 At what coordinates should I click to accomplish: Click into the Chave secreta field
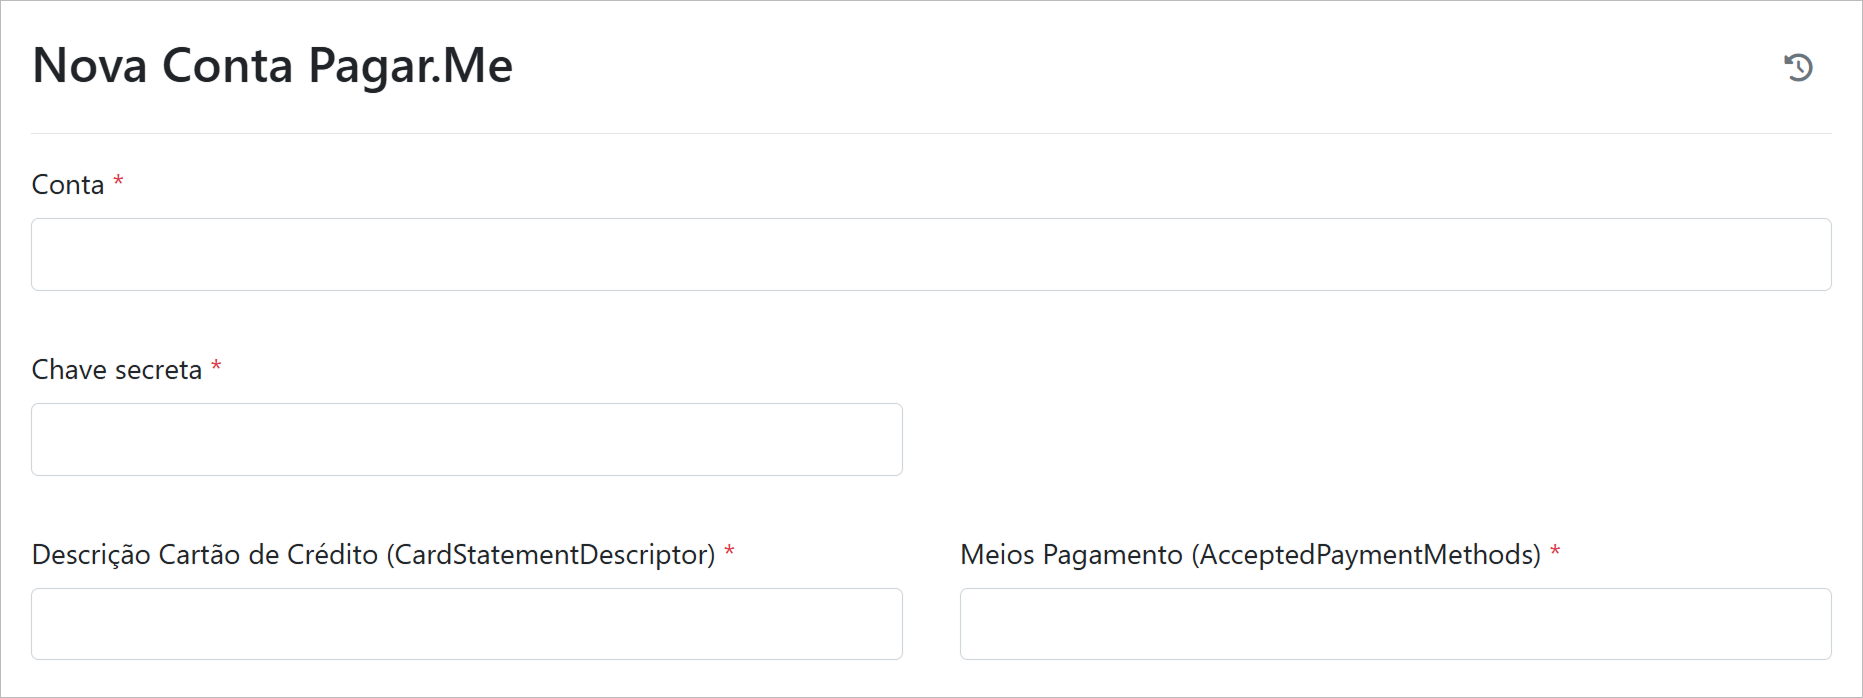point(466,440)
